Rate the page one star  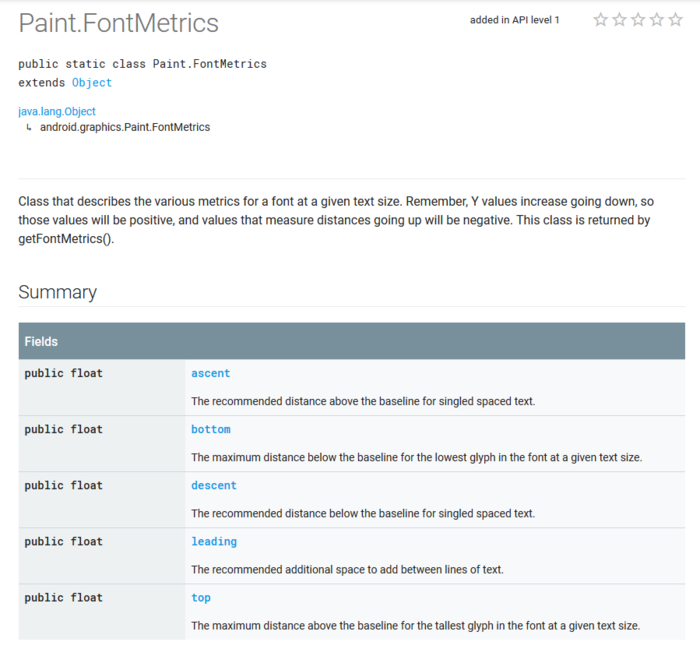tap(600, 20)
